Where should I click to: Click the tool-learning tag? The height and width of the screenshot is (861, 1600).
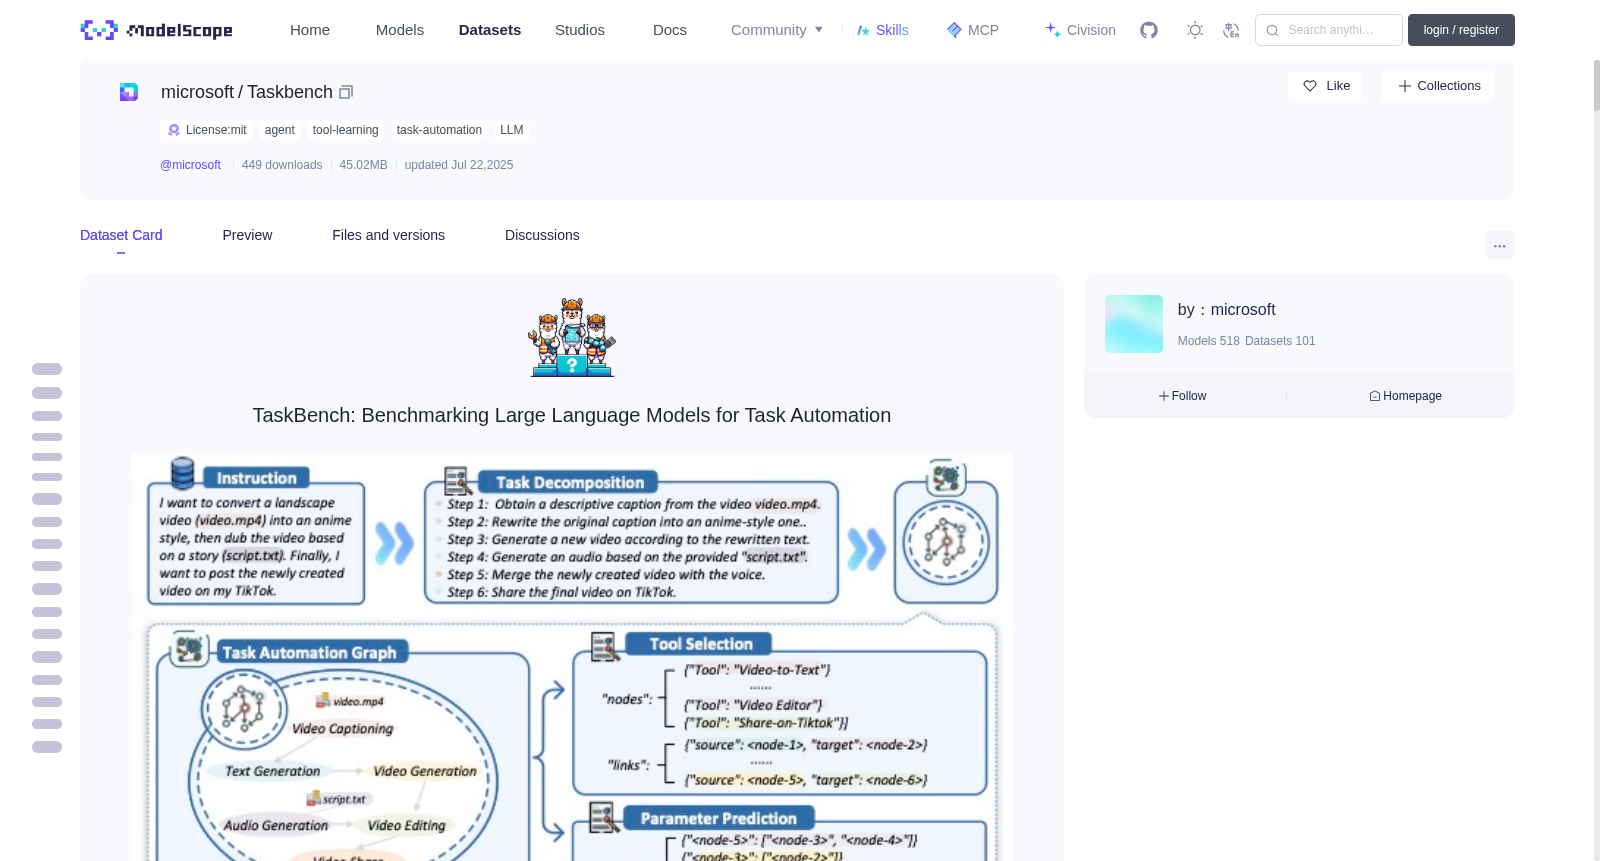(345, 130)
